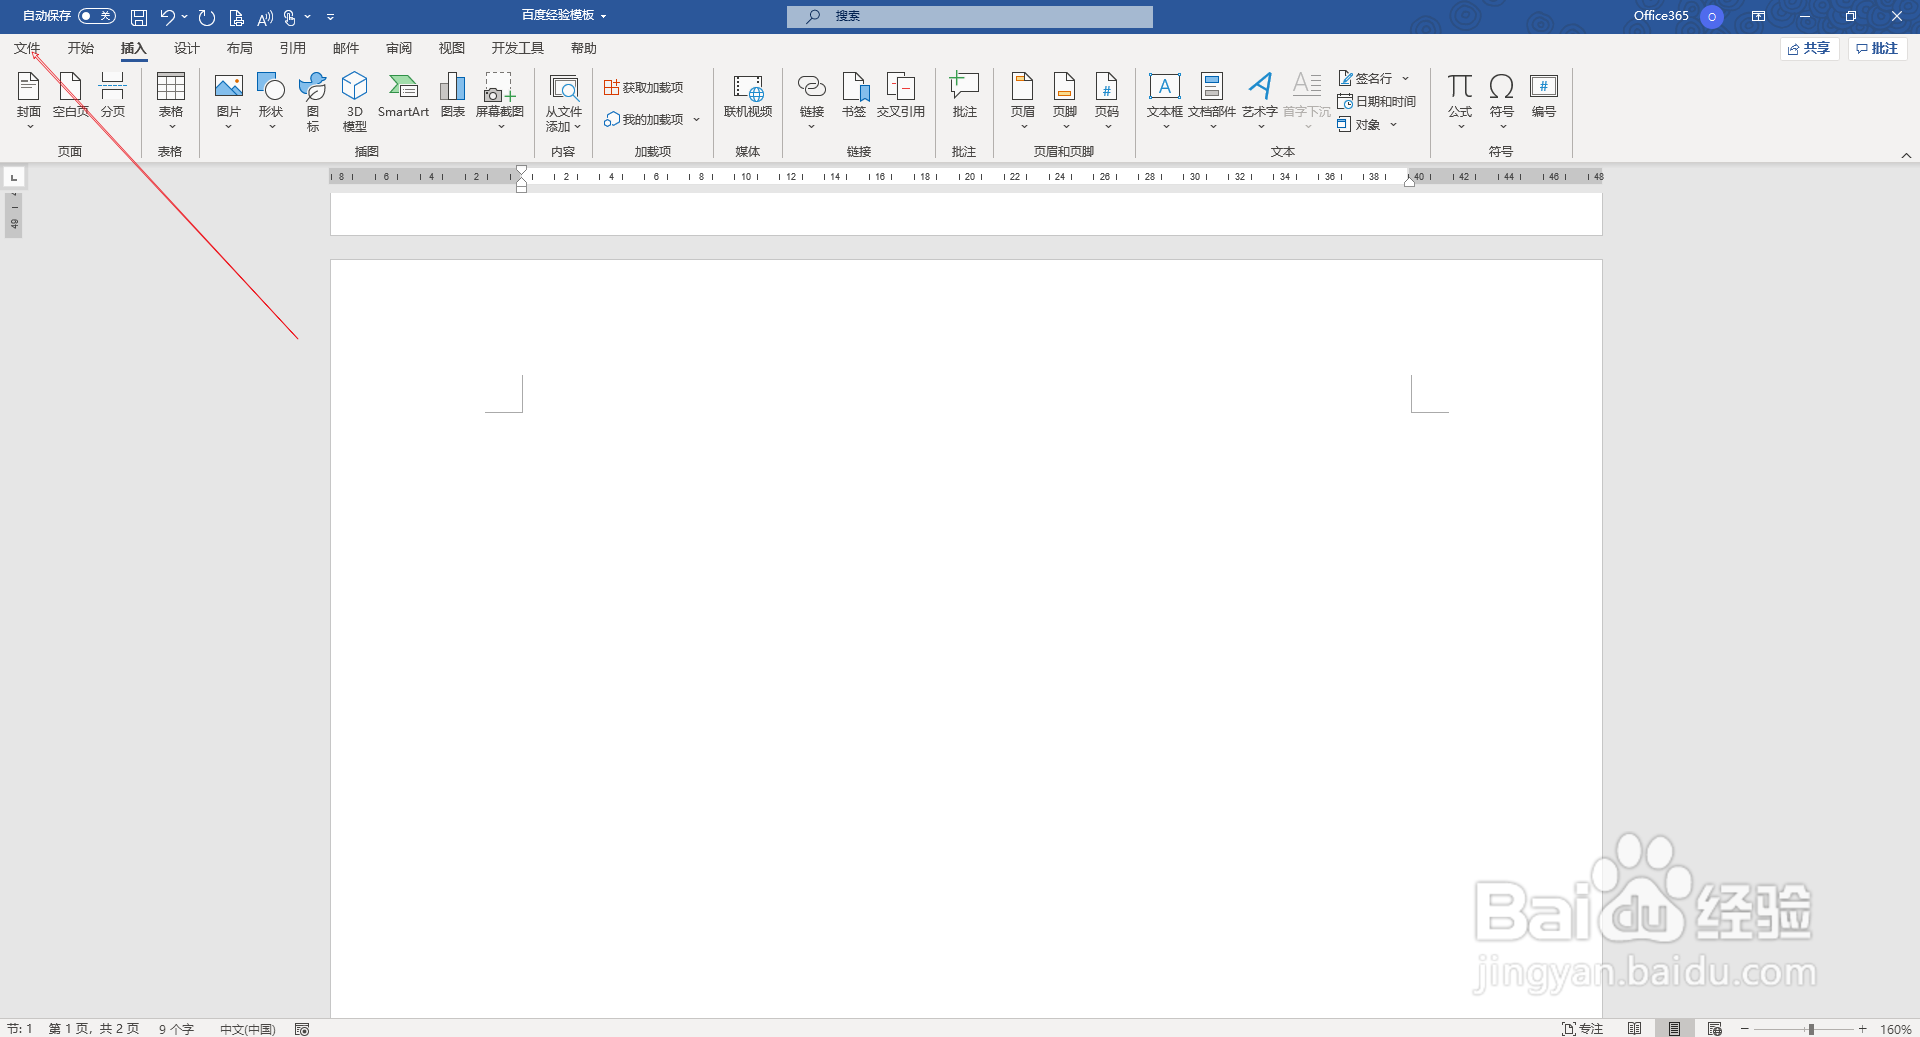Insert a blank page (空白页)
Viewport: 1920px width, 1037px height.
point(71,96)
